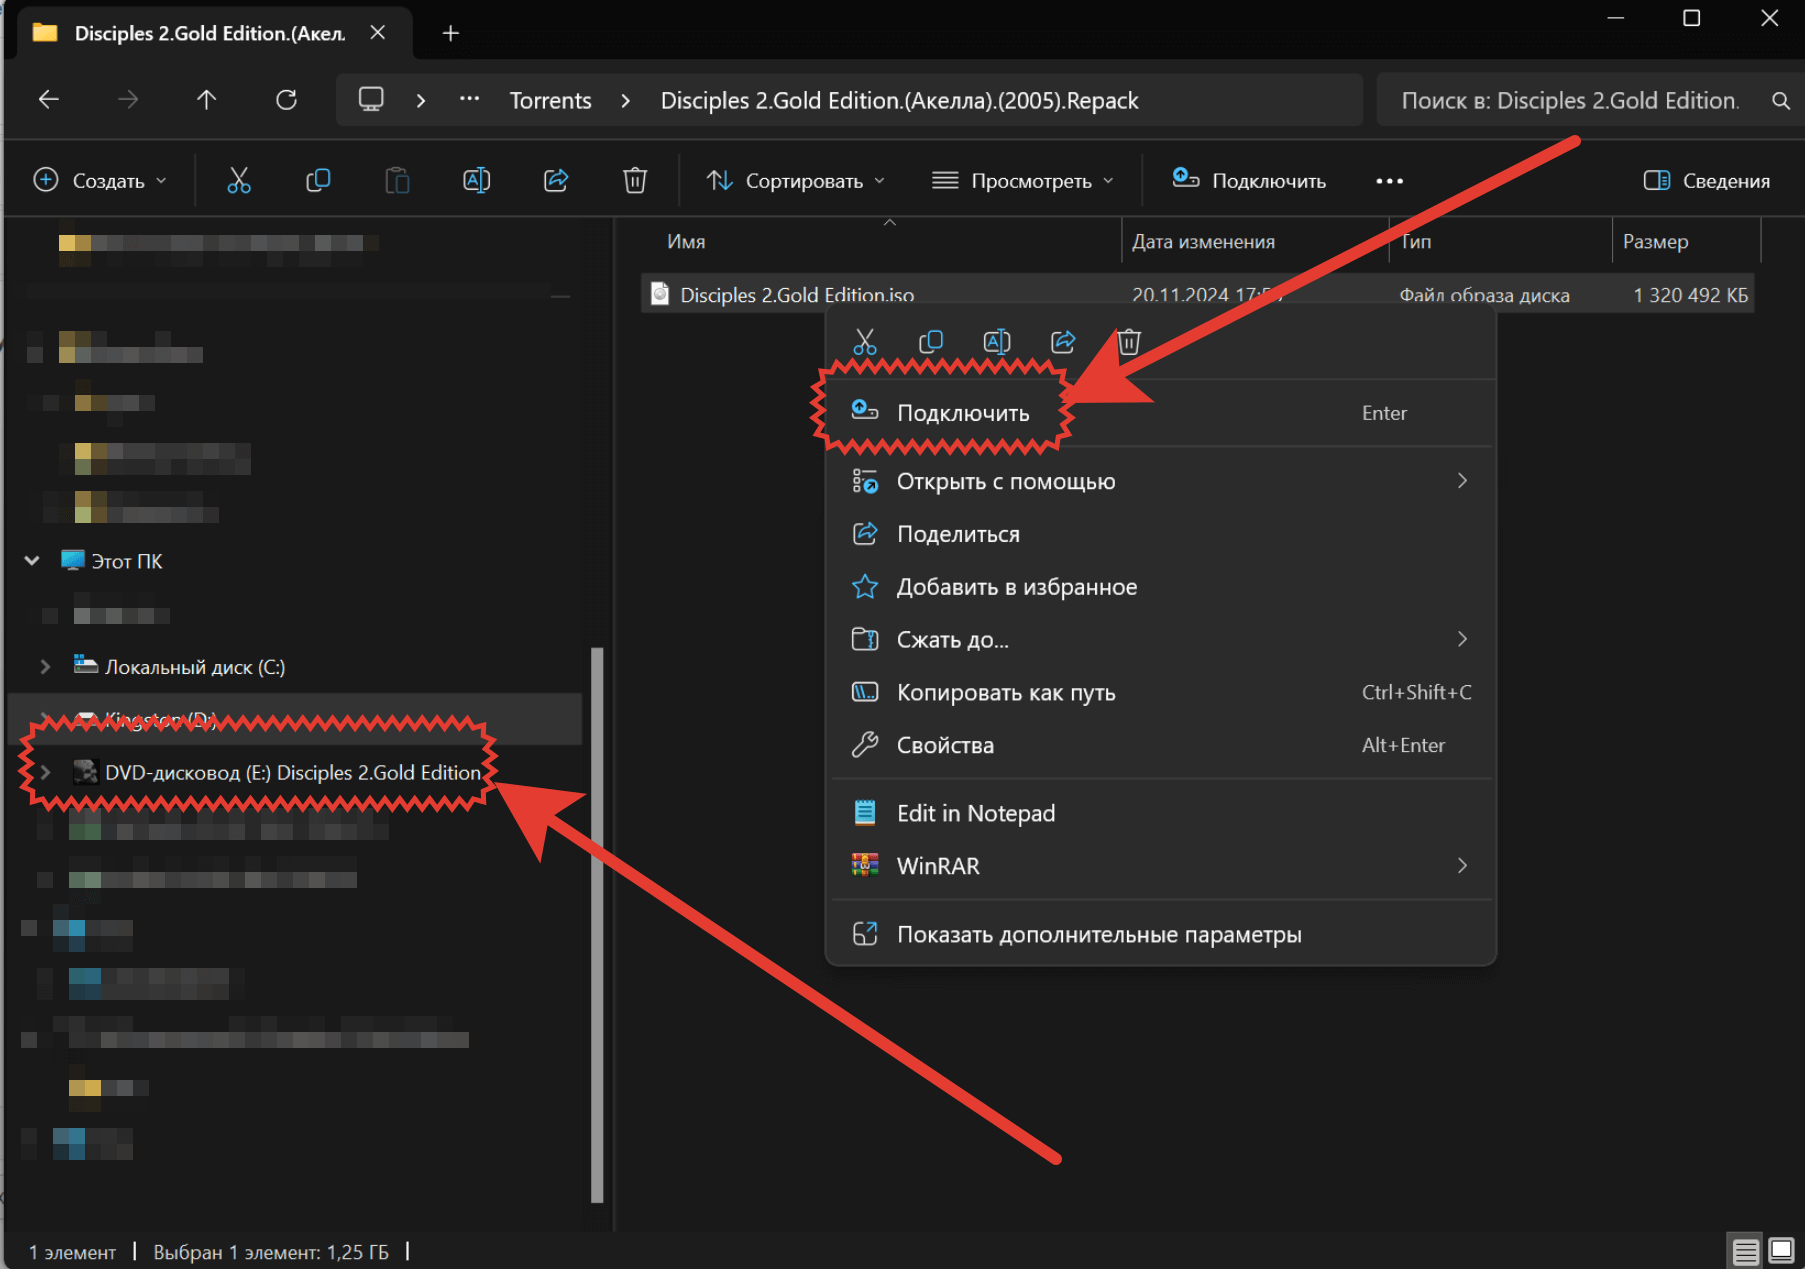Choose Поделиться in the context menu
1805x1269 pixels.
[x=1160, y=534]
